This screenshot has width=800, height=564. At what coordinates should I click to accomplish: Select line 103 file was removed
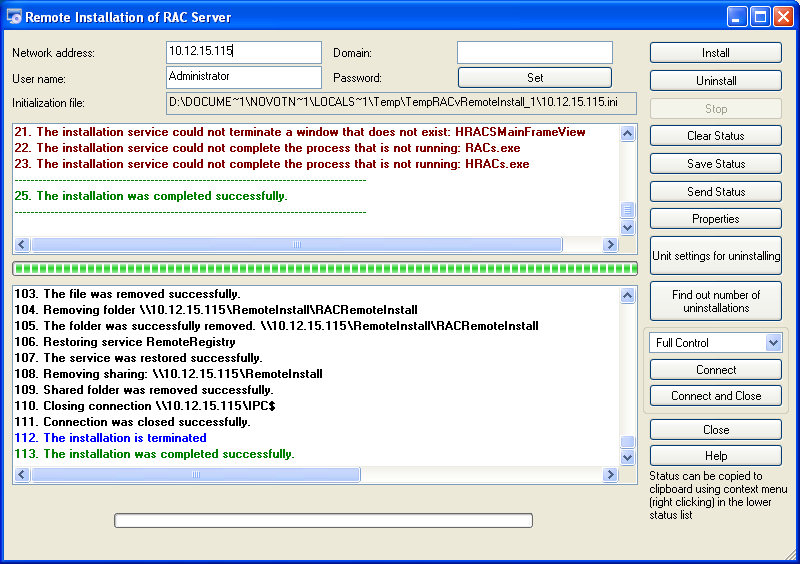[x=128, y=294]
